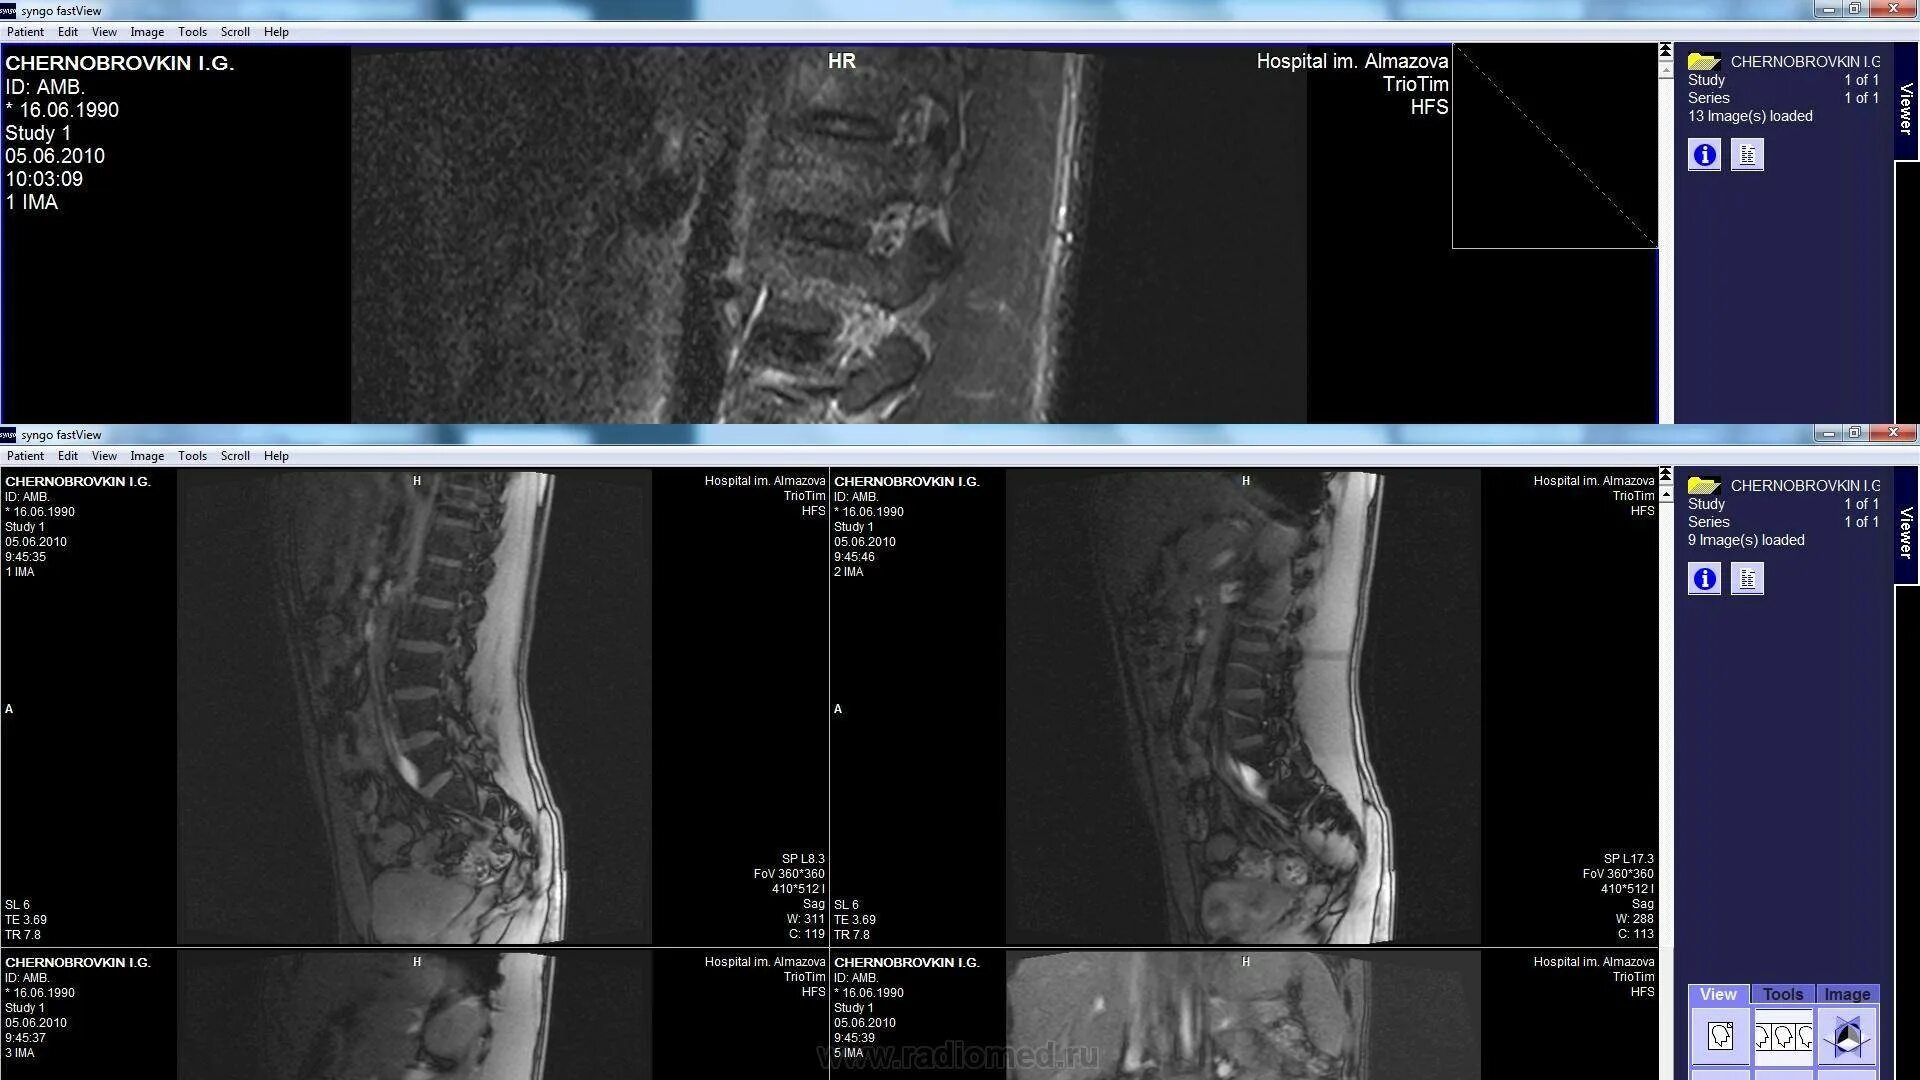The image size is (1920, 1080).
Task: Restore the top syngo fastView window
Action: pyautogui.click(x=1854, y=9)
